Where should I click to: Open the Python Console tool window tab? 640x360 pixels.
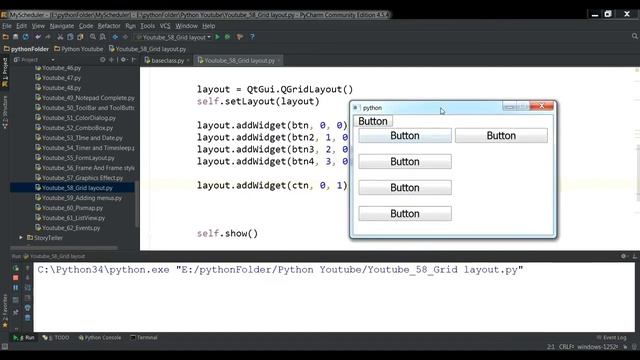point(100,338)
